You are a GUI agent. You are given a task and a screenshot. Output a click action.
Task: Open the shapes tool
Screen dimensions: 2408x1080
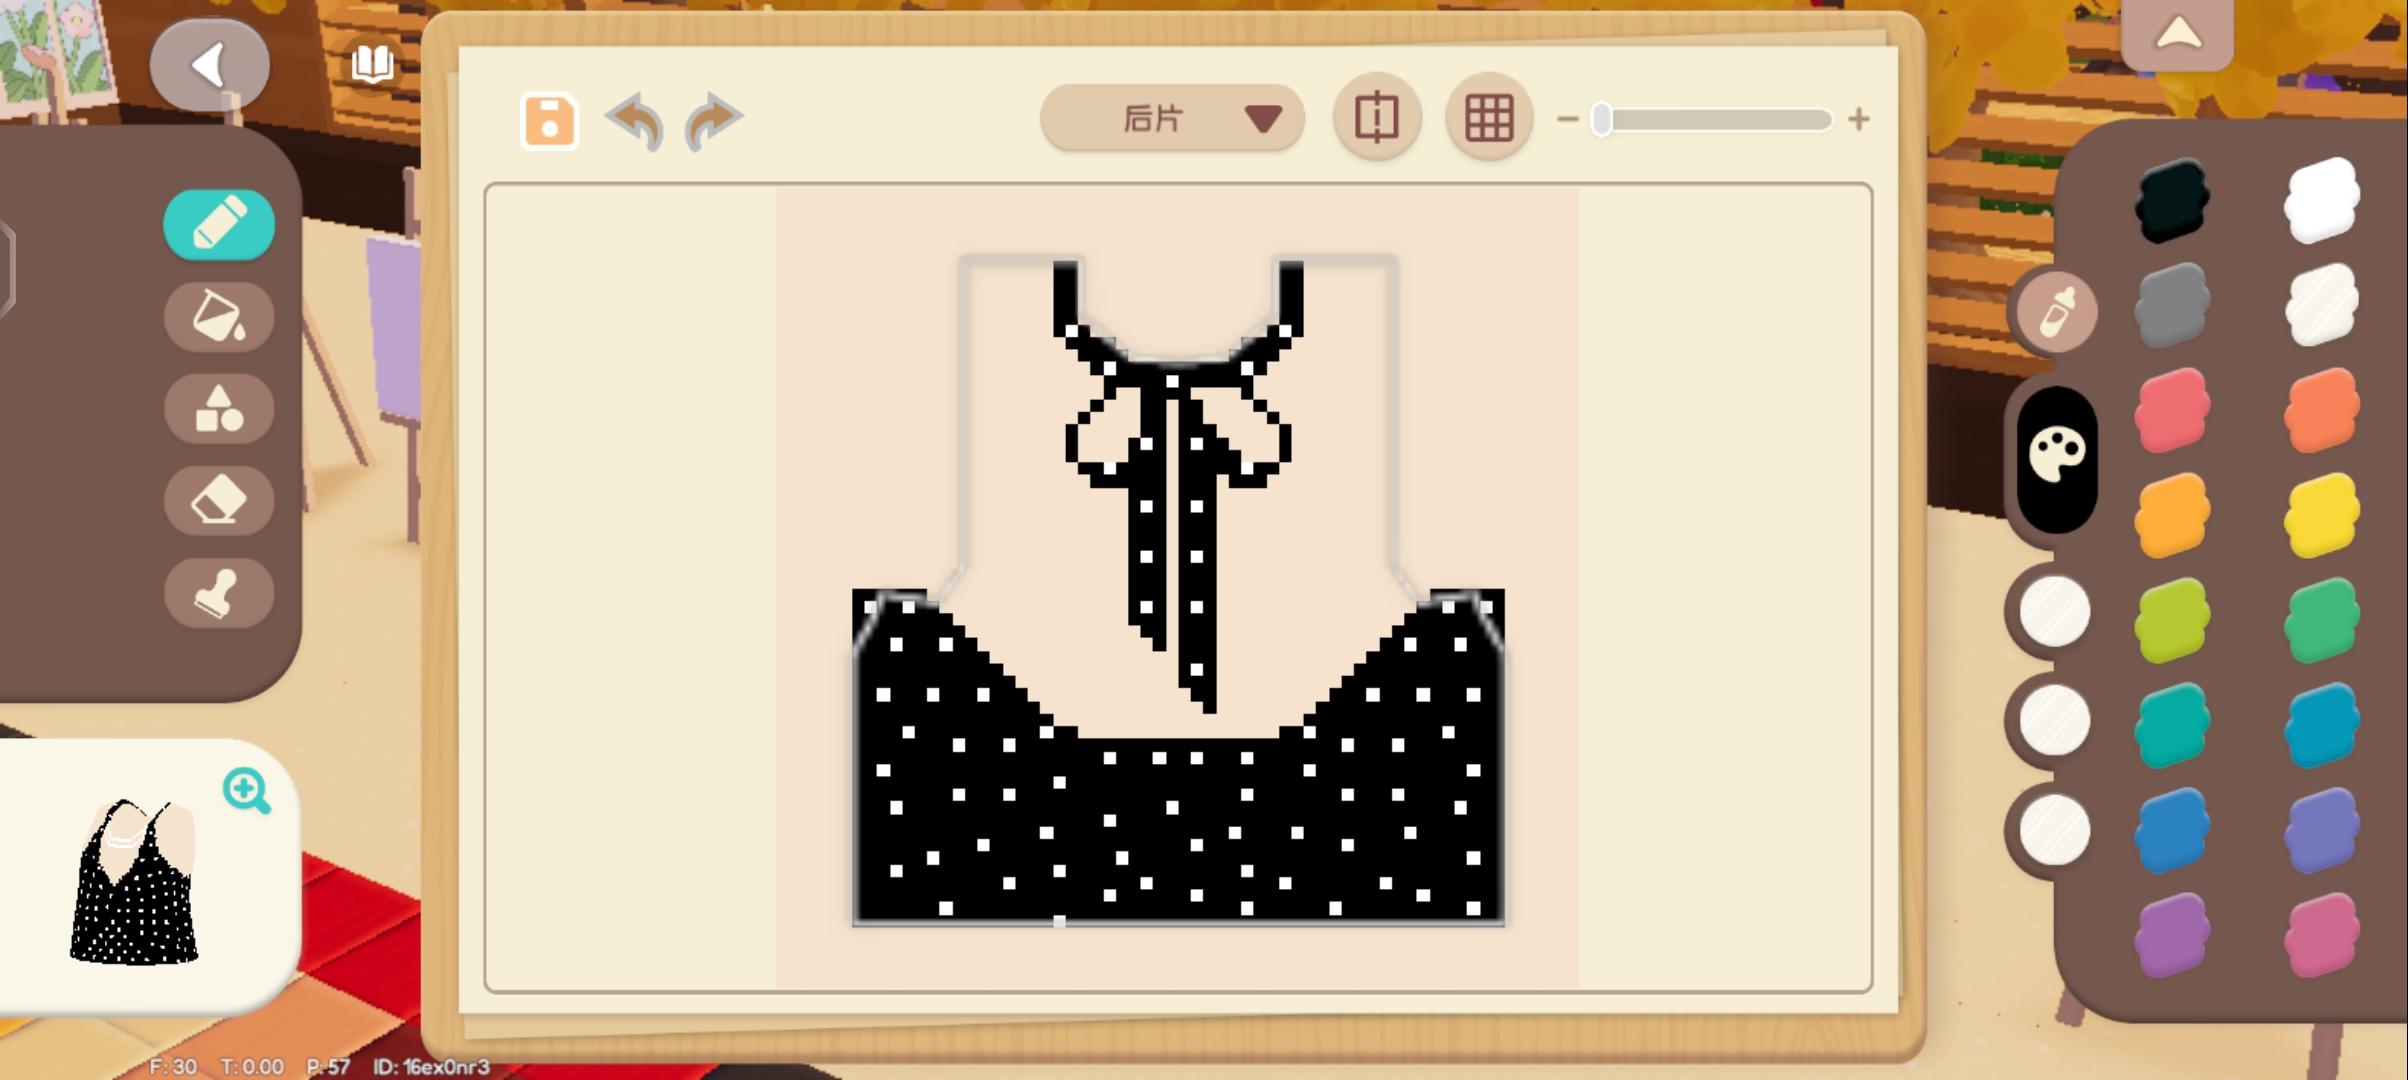click(x=218, y=409)
